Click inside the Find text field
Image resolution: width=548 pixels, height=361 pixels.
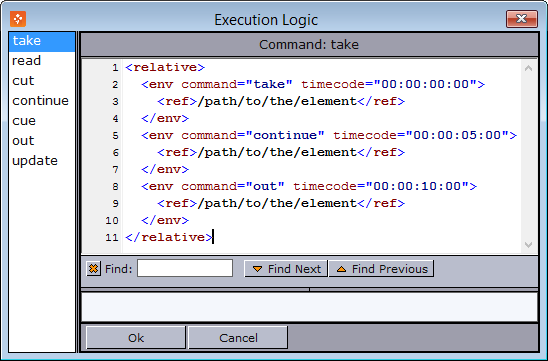pos(185,268)
